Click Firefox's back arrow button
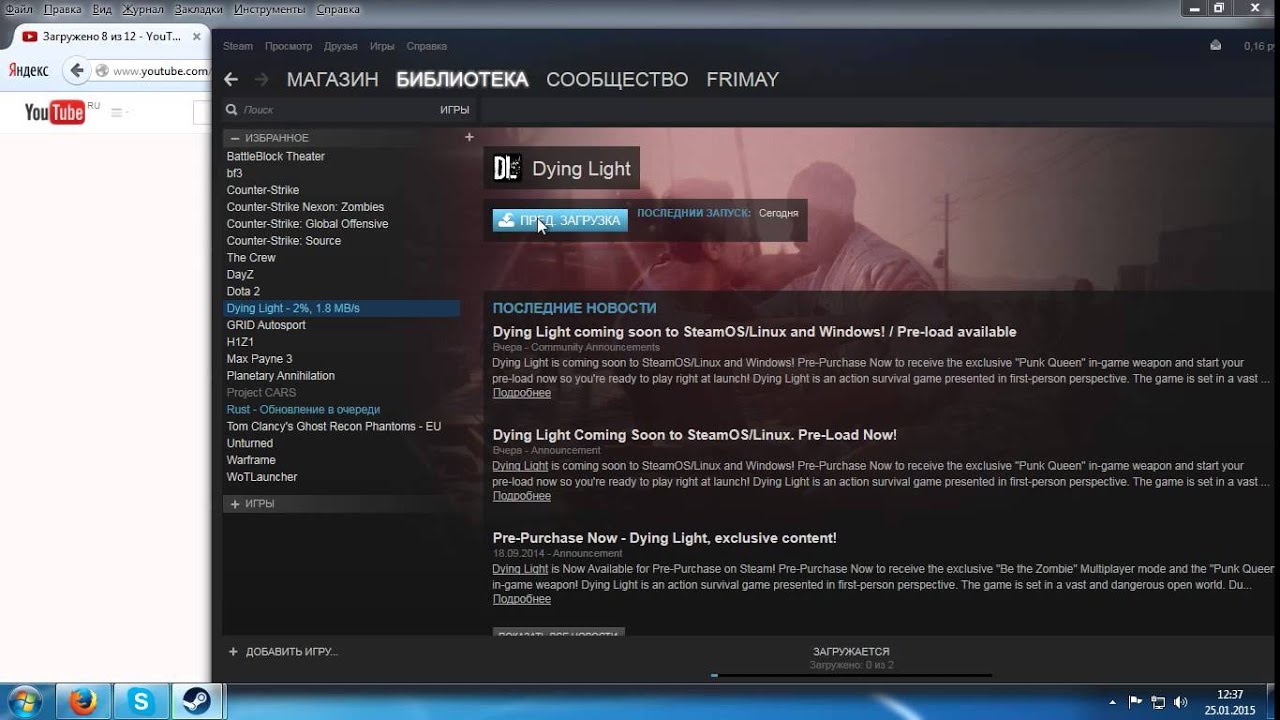 point(76,71)
